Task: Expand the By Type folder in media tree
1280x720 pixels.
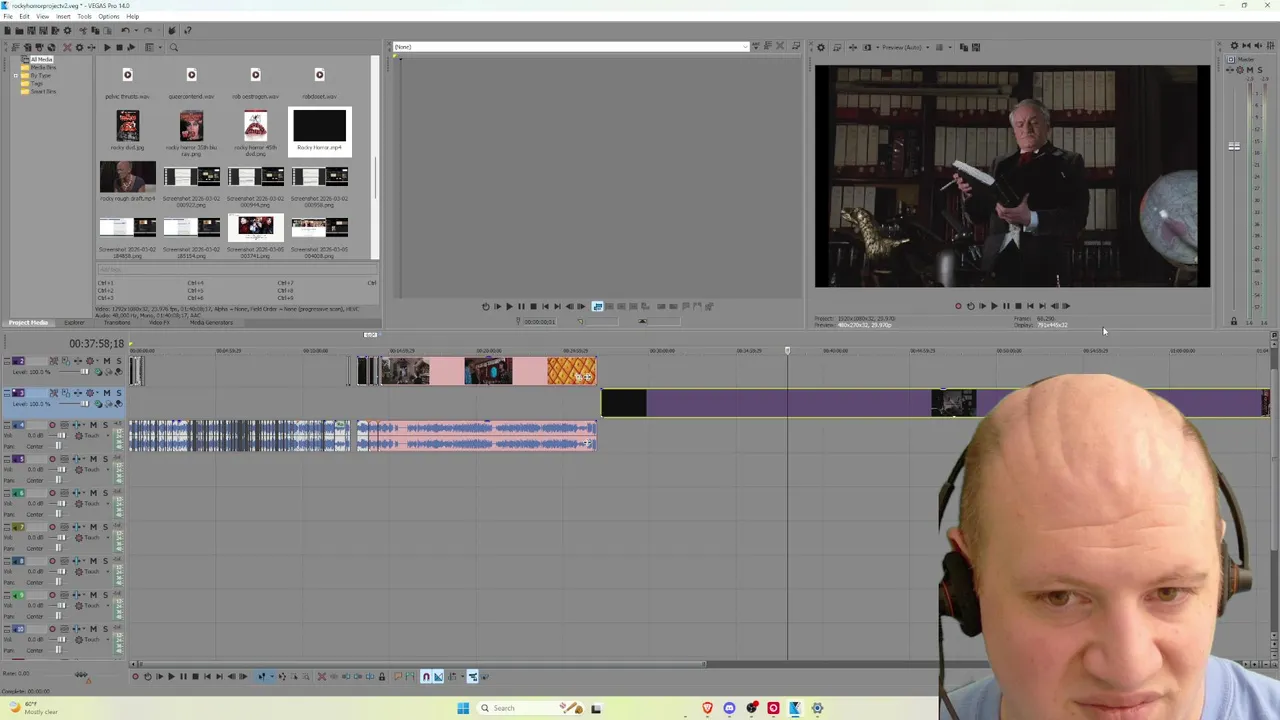Action: point(16,76)
